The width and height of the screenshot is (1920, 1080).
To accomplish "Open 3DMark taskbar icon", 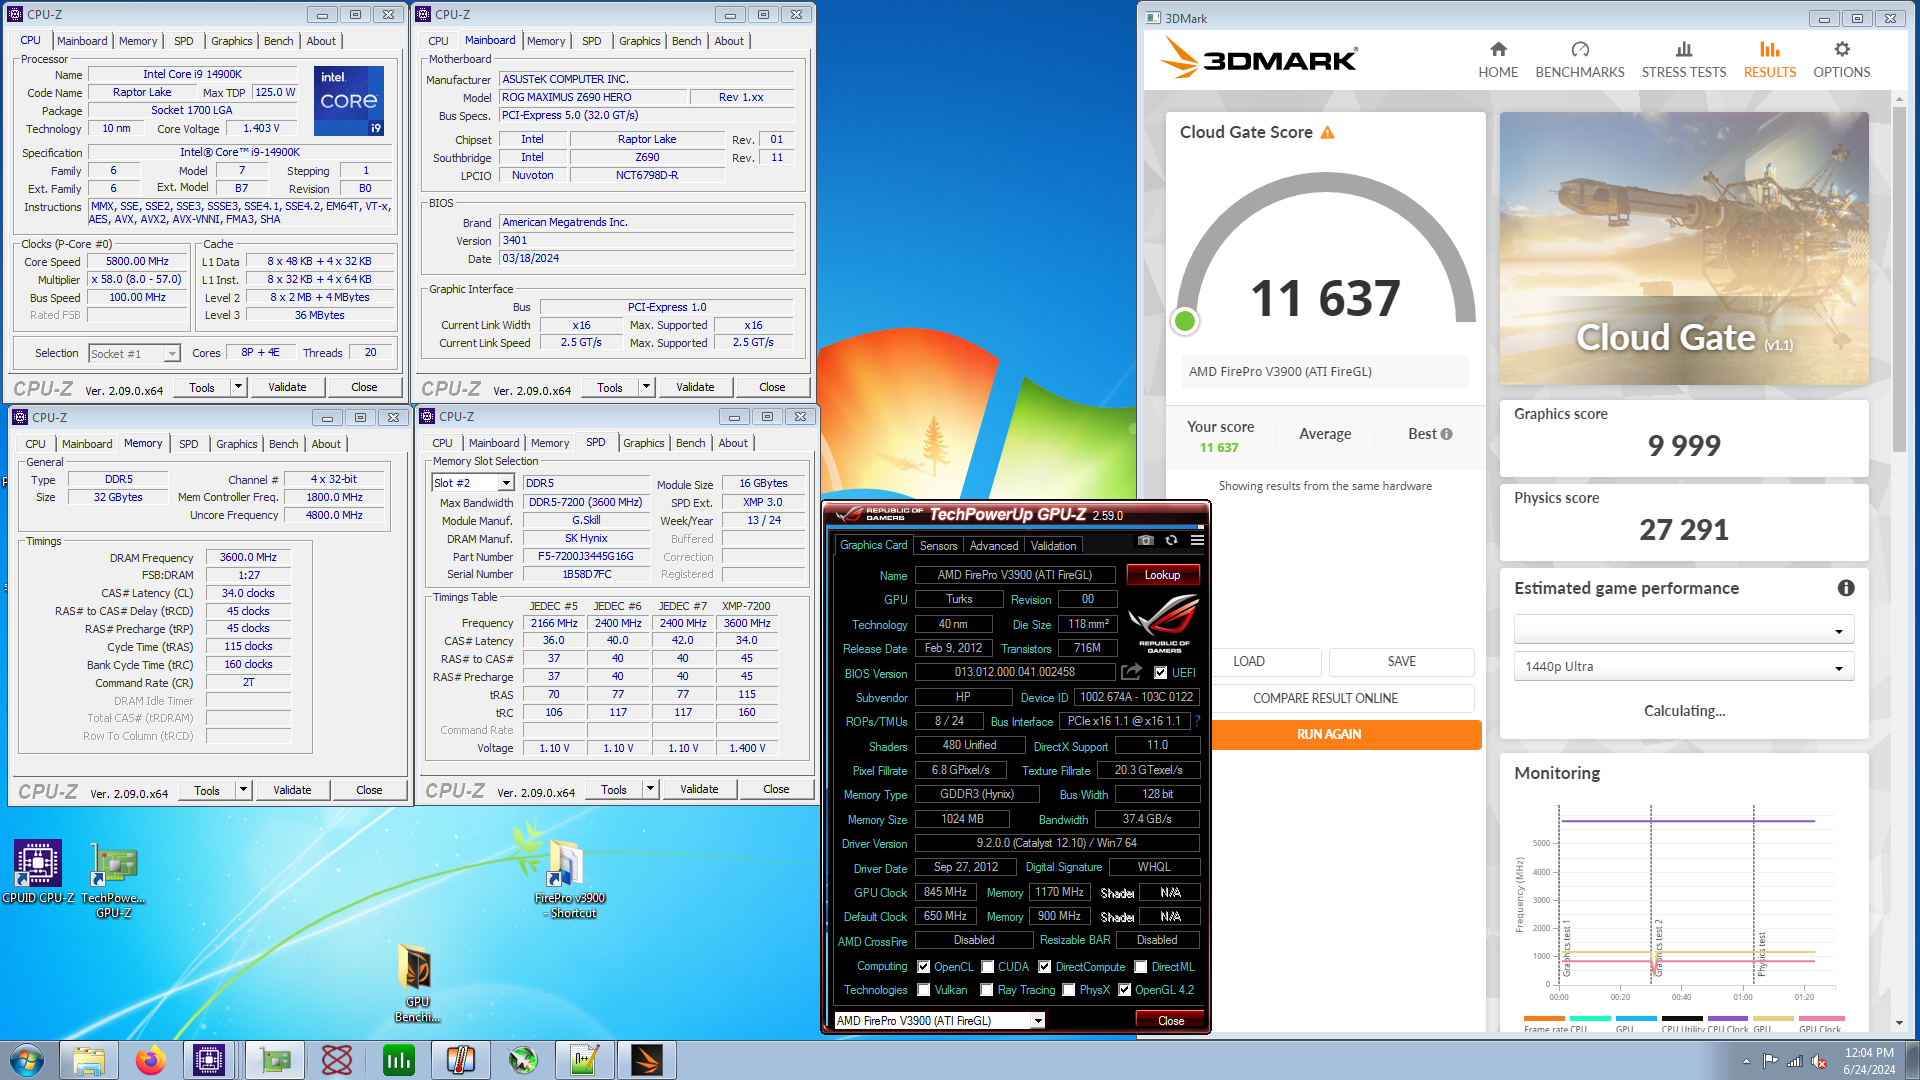I will tap(647, 1060).
